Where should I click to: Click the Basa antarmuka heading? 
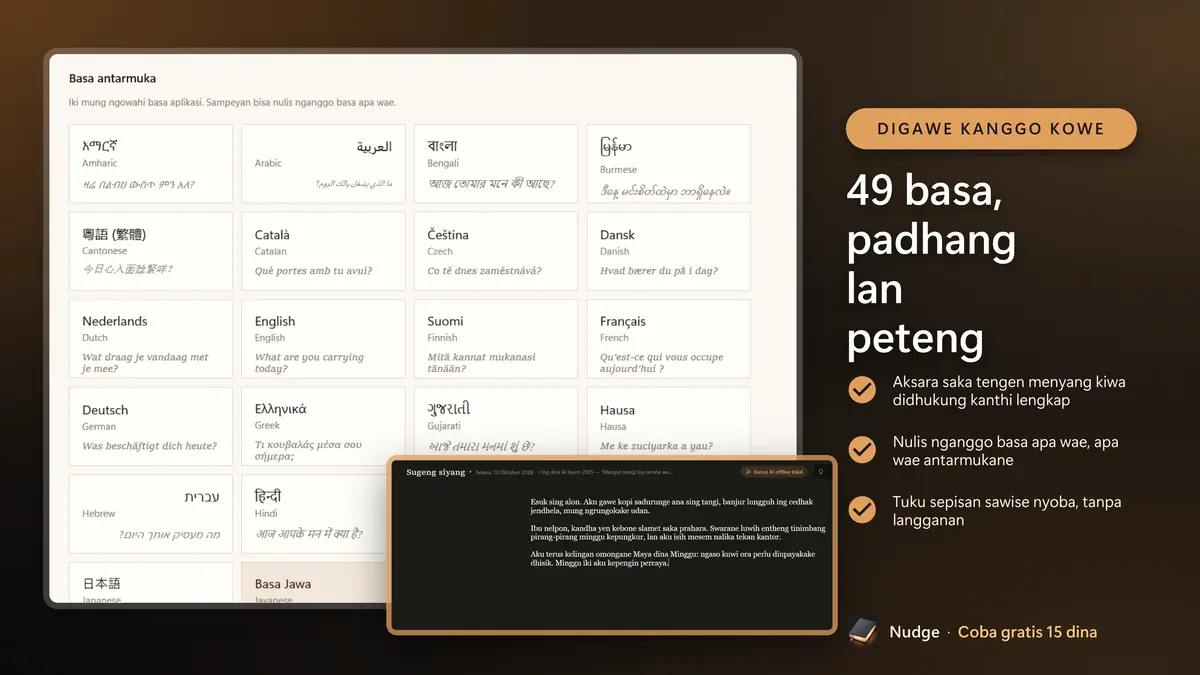point(112,78)
